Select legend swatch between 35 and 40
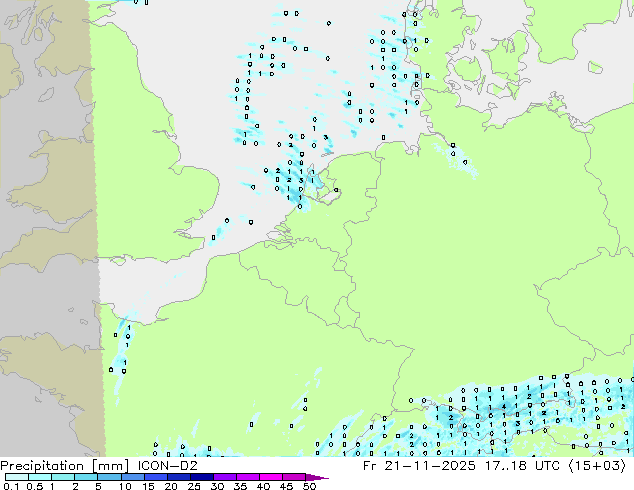Screen dimensions: 634x490 click(247, 477)
